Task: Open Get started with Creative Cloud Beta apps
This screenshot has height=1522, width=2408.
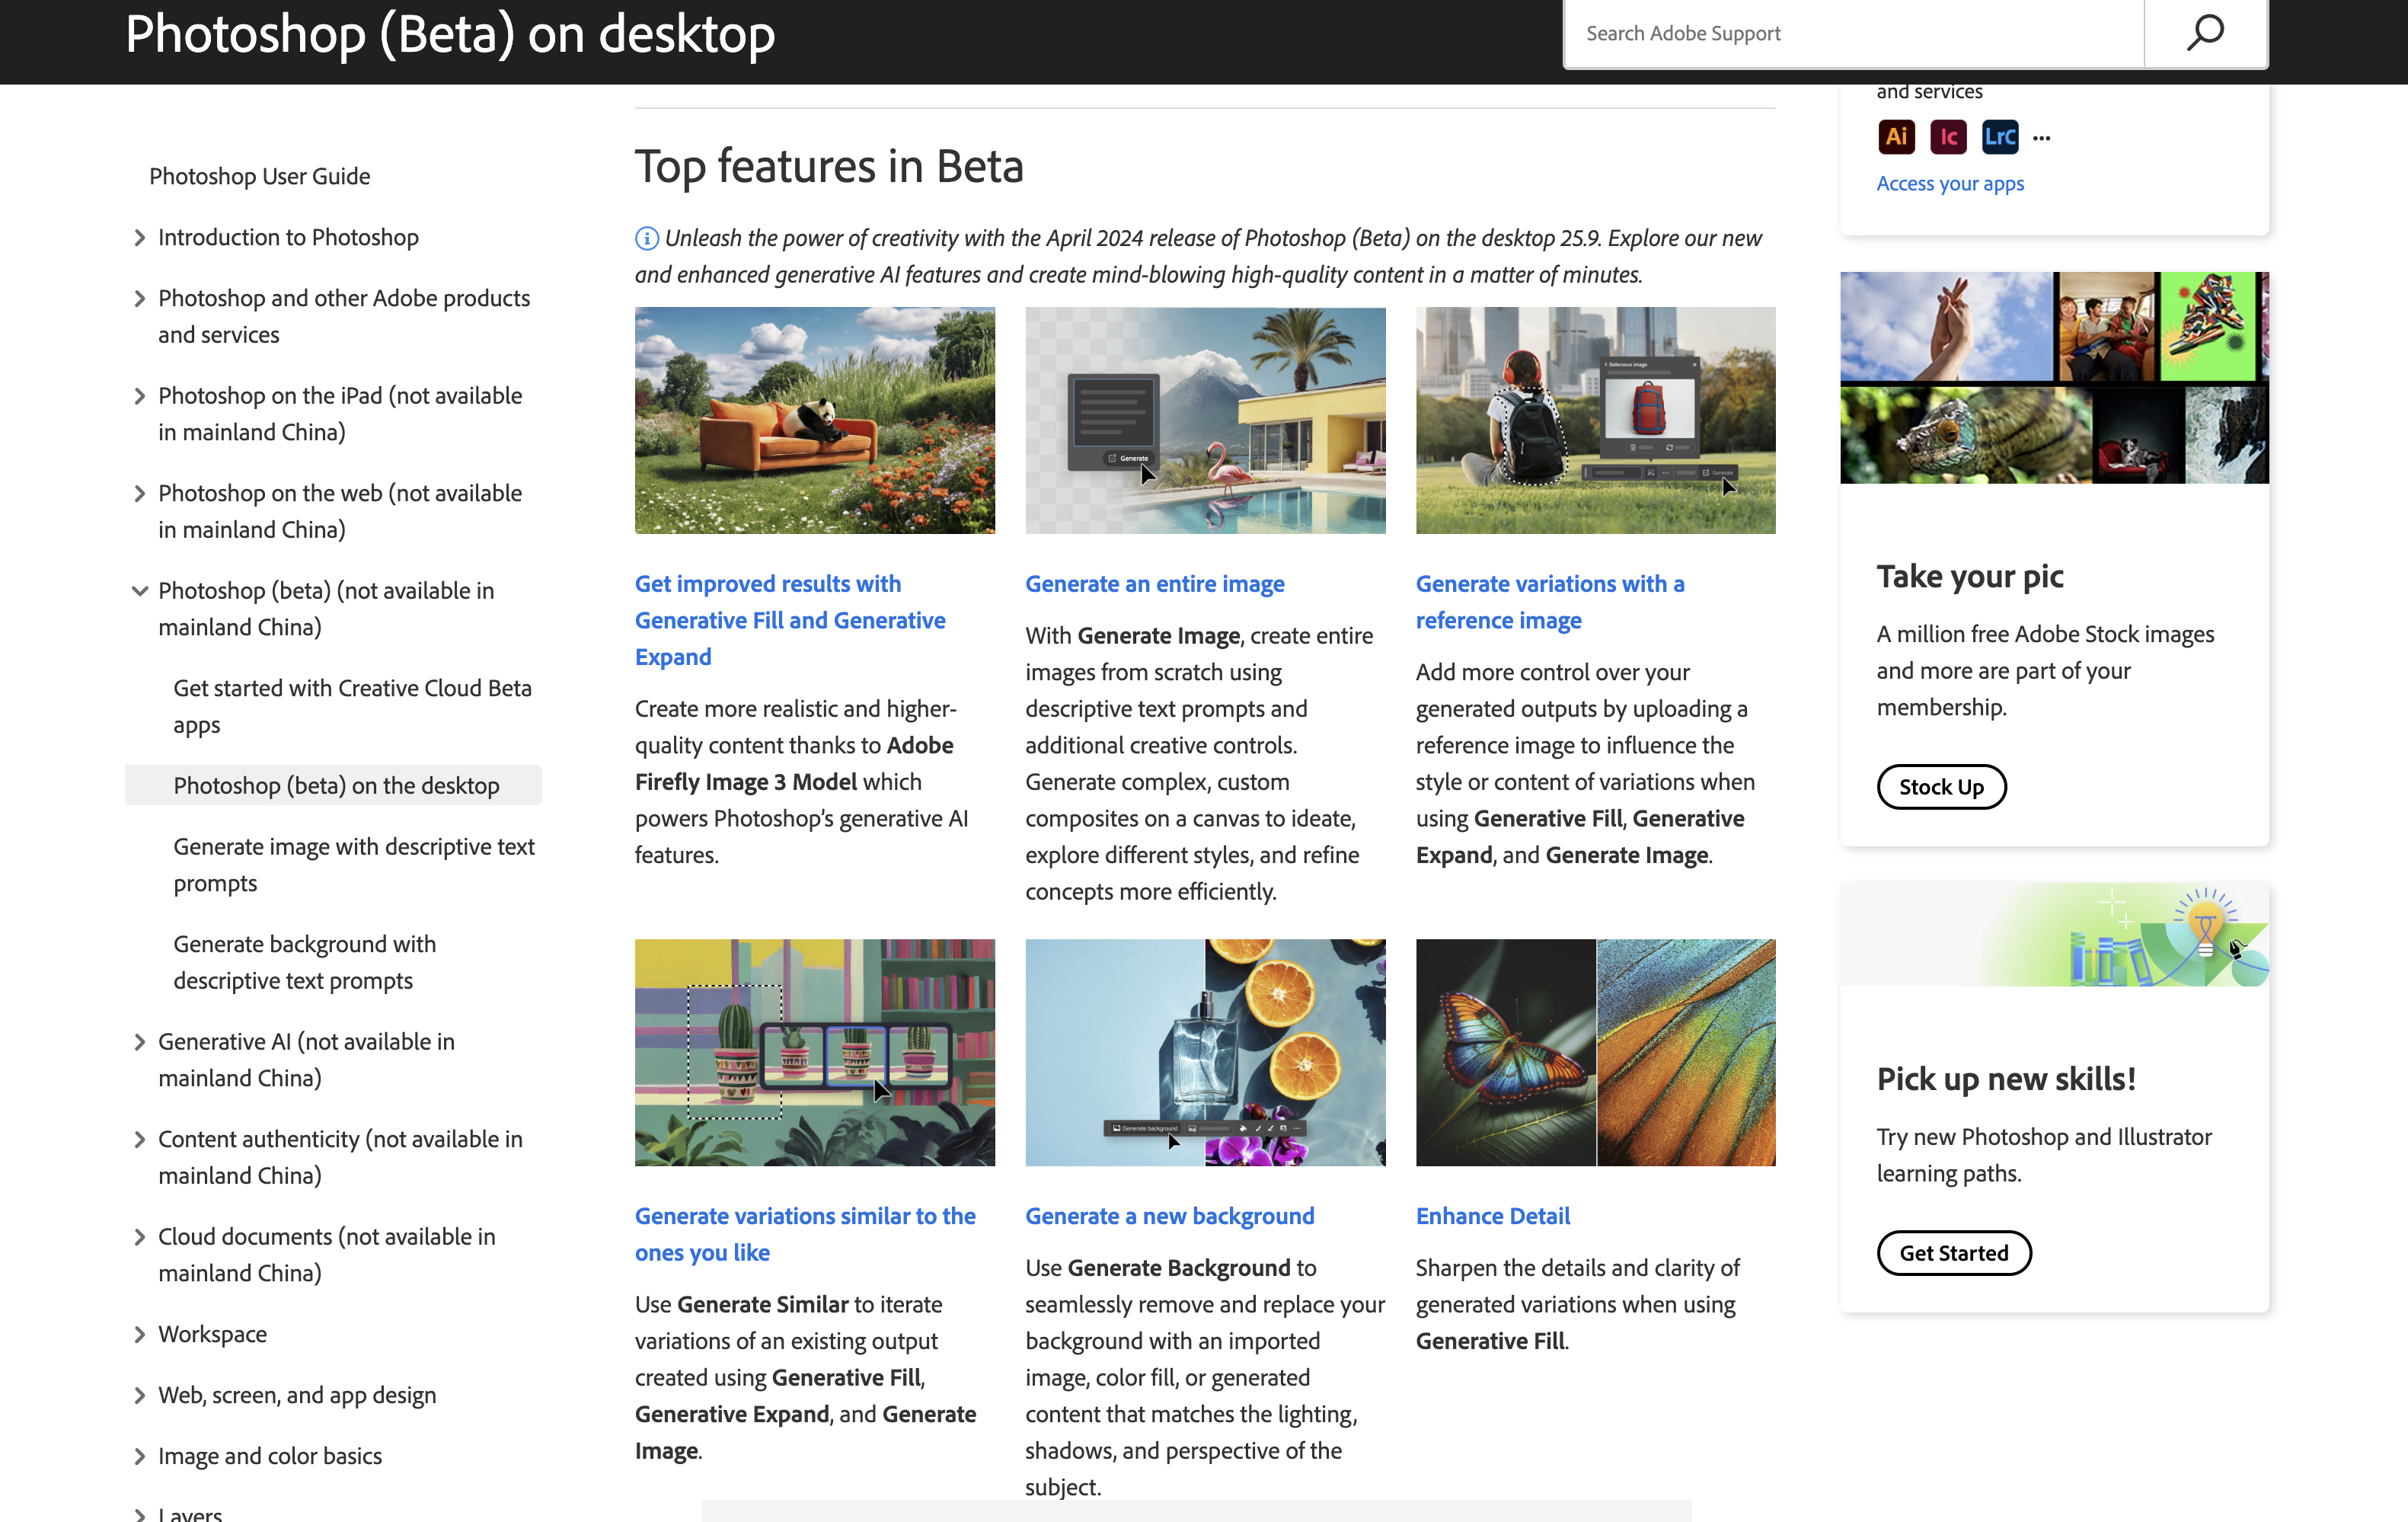Action: click(x=352, y=707)
